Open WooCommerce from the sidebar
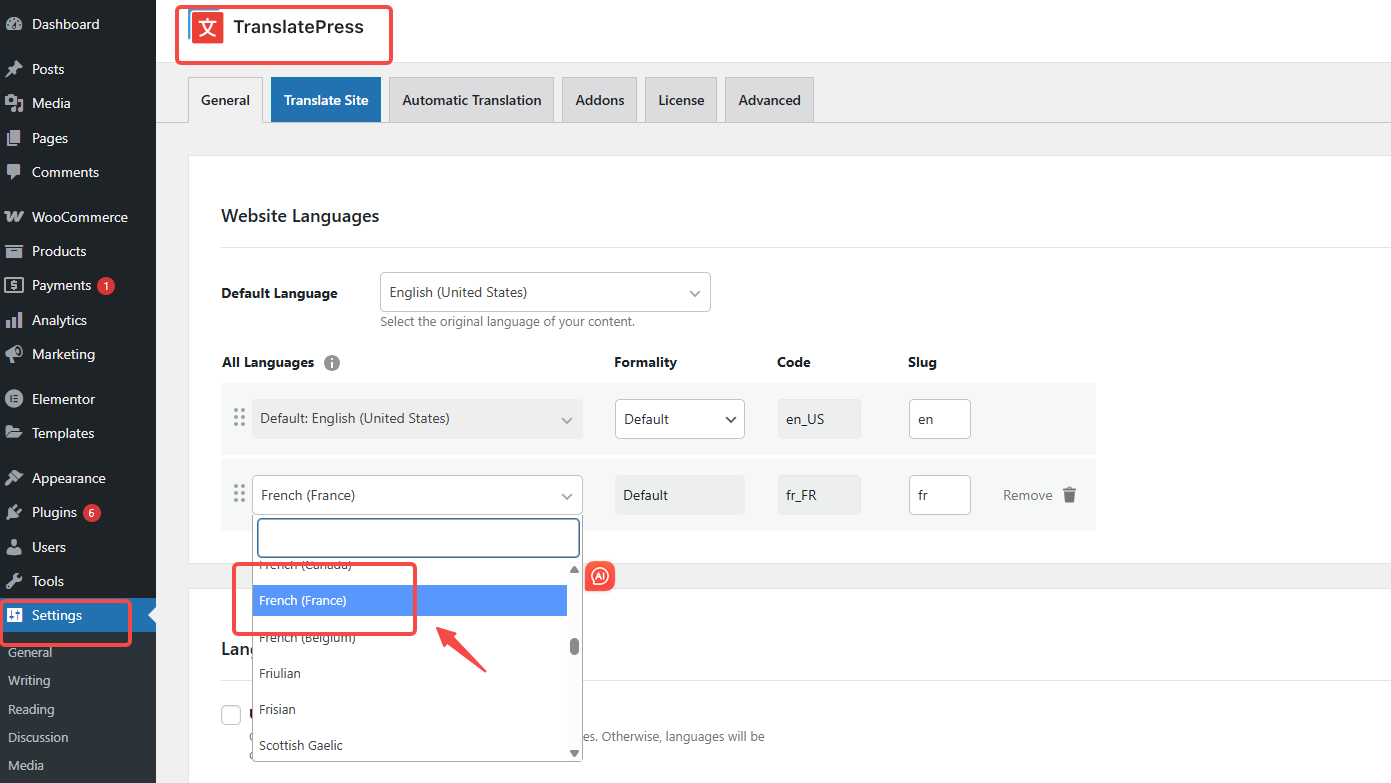Image resolution: width=1391 pixels, height=783 pixels. pyautogui.click(x=79, y=217)
